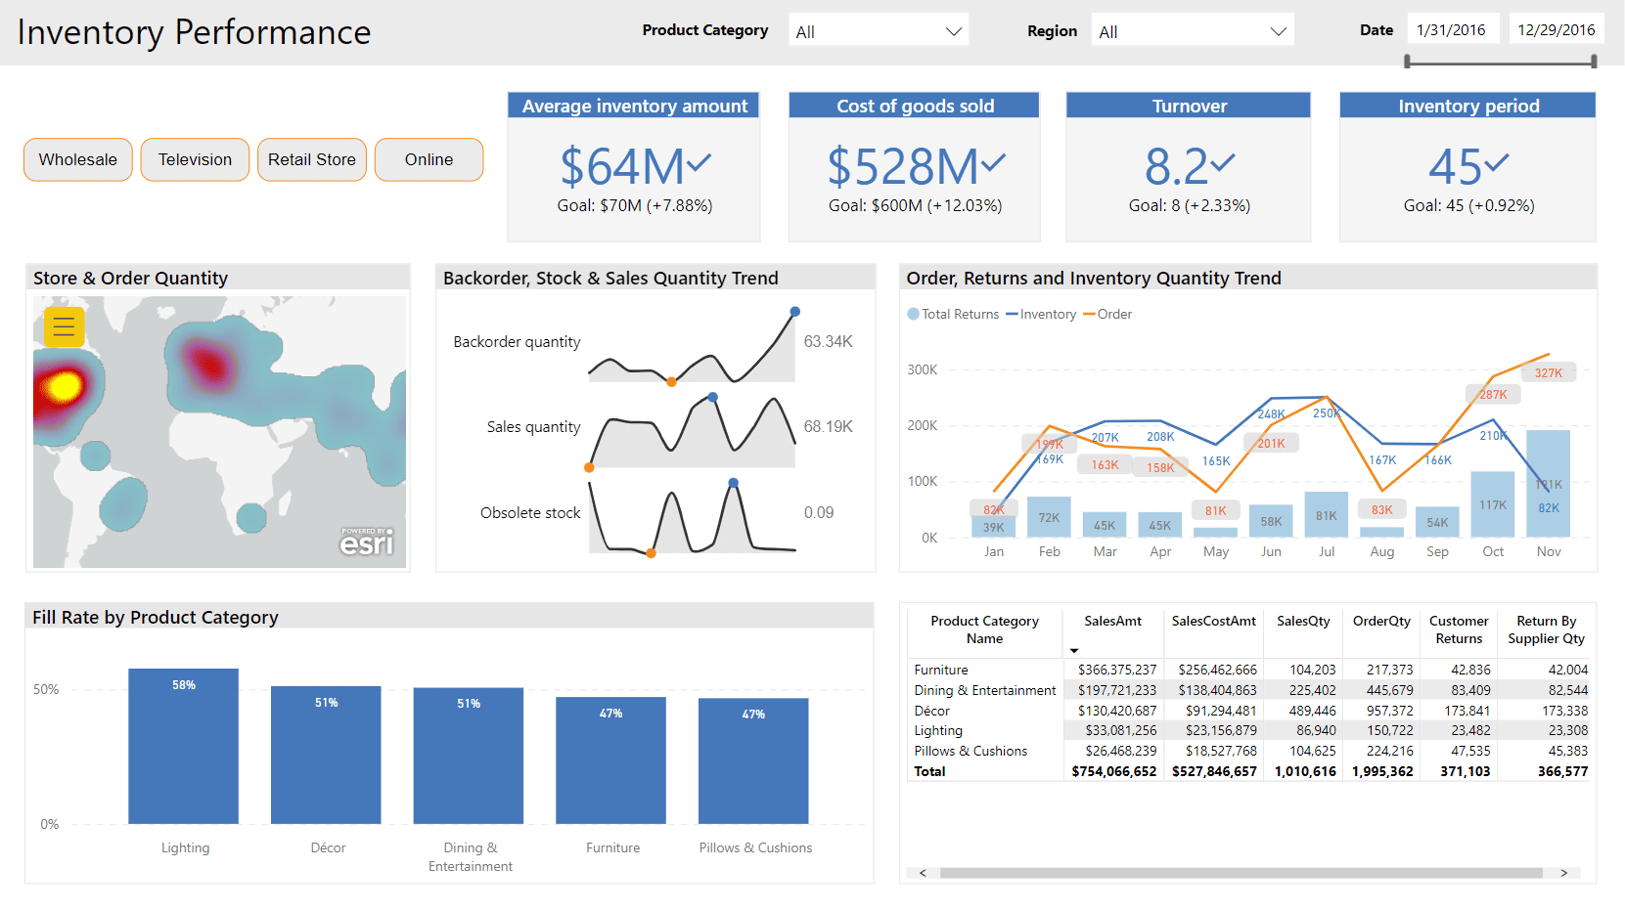Open the hamburger menu on the heat map
Viewport: 1625px width, 911px height.
pos(63,326)
